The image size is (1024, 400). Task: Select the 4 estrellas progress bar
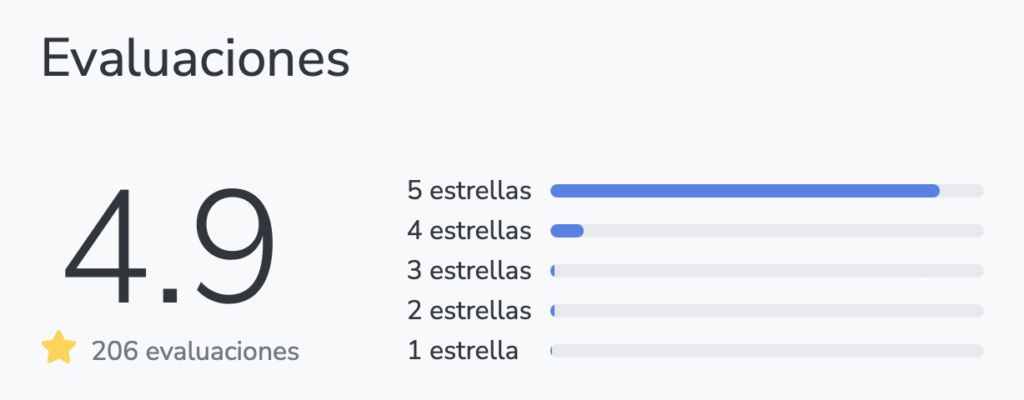pos(767,231)
